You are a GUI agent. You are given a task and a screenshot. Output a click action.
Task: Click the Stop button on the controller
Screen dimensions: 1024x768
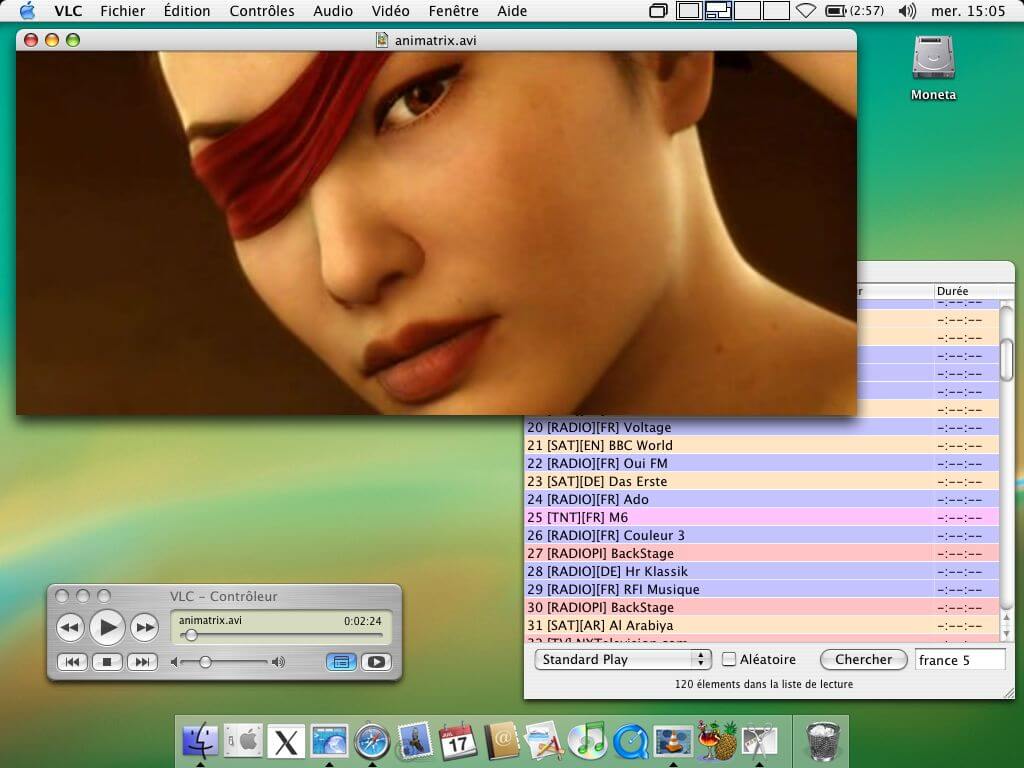point(108,661)
